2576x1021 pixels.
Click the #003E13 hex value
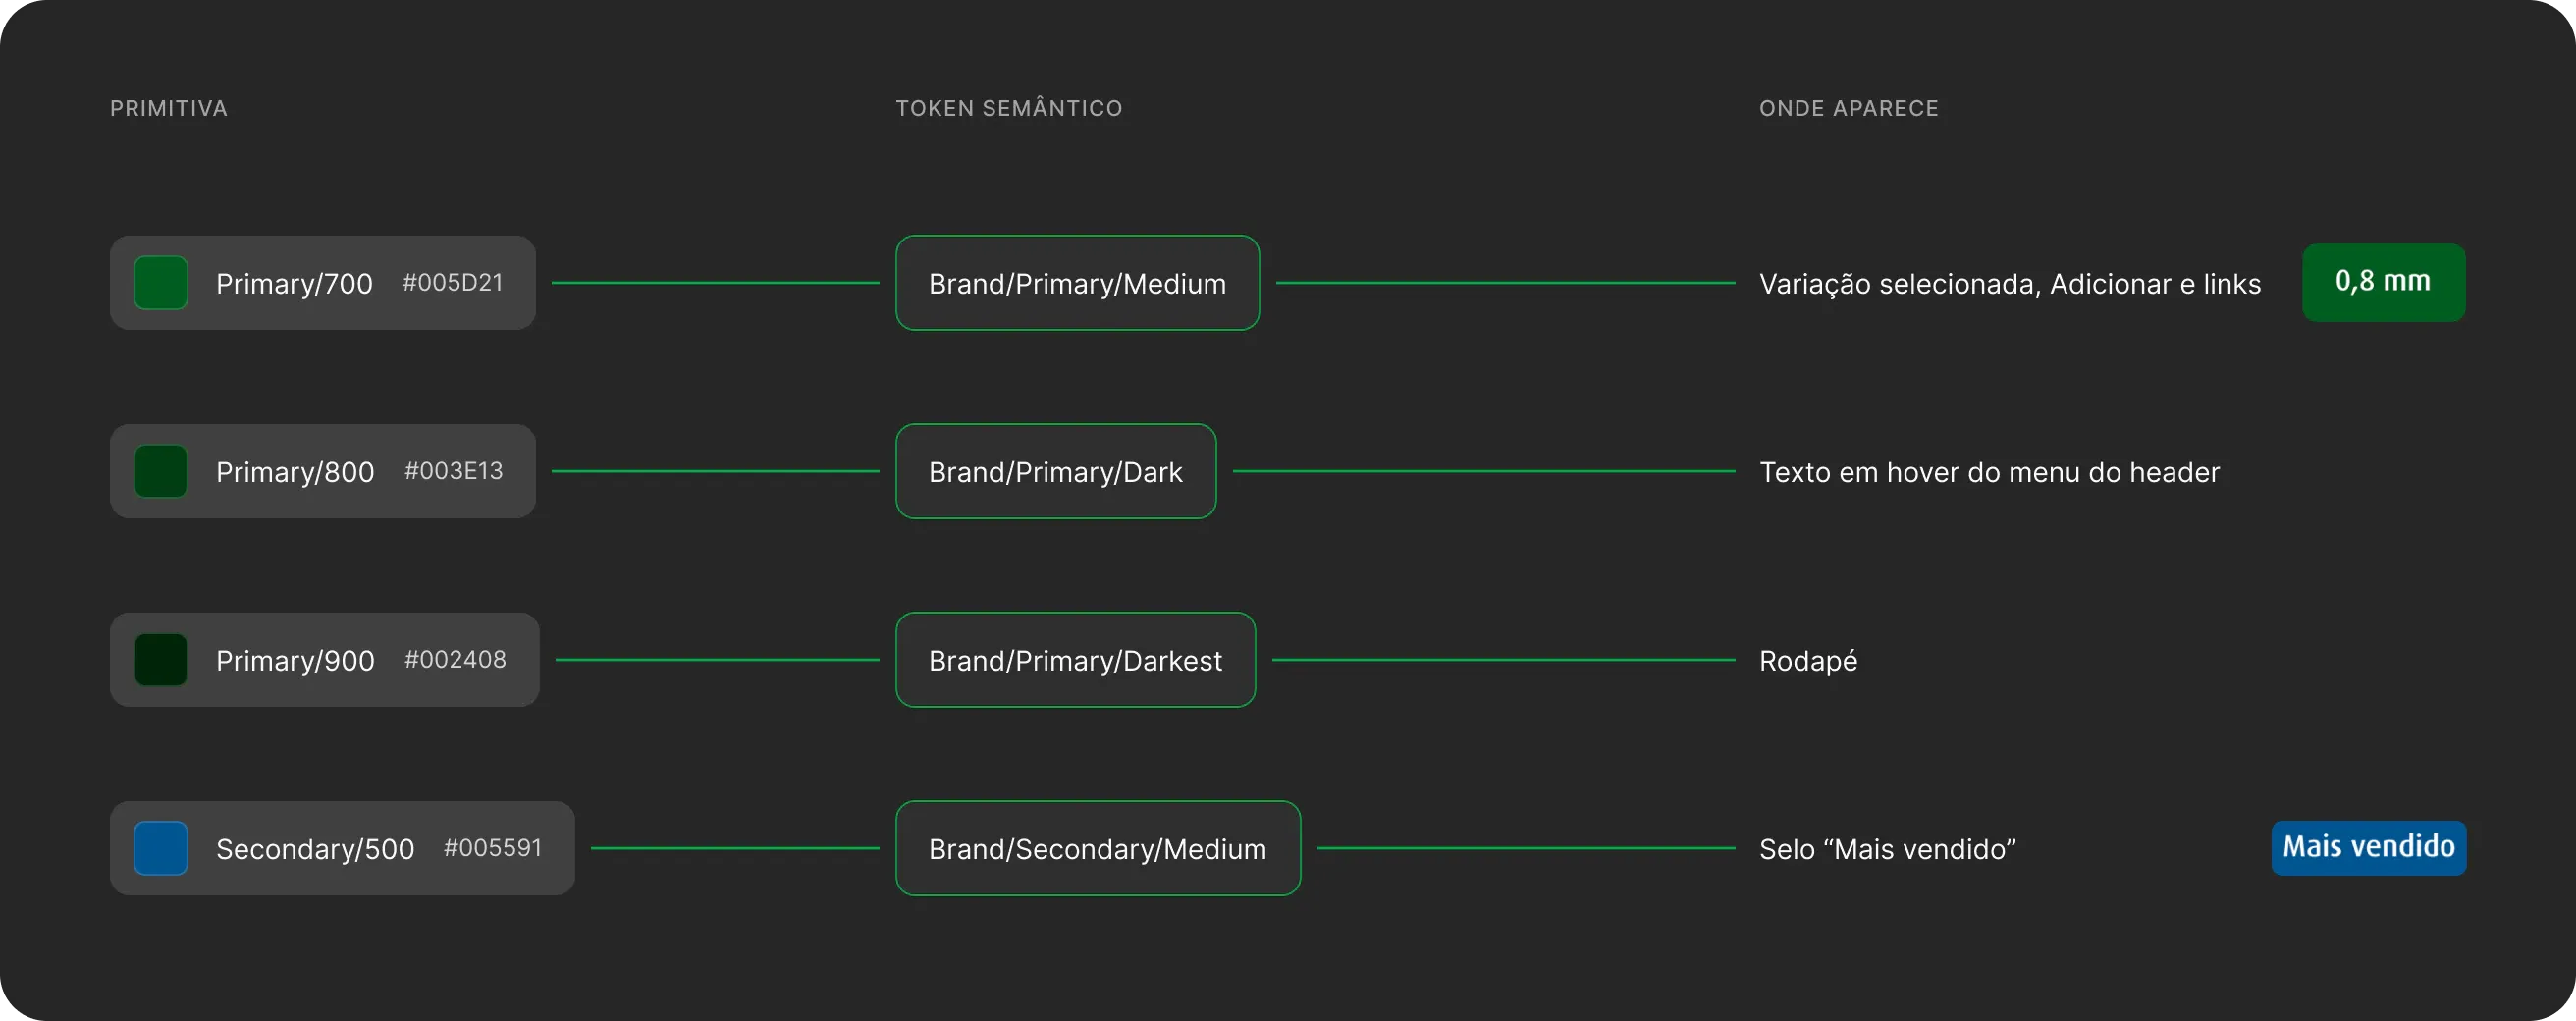453,471
